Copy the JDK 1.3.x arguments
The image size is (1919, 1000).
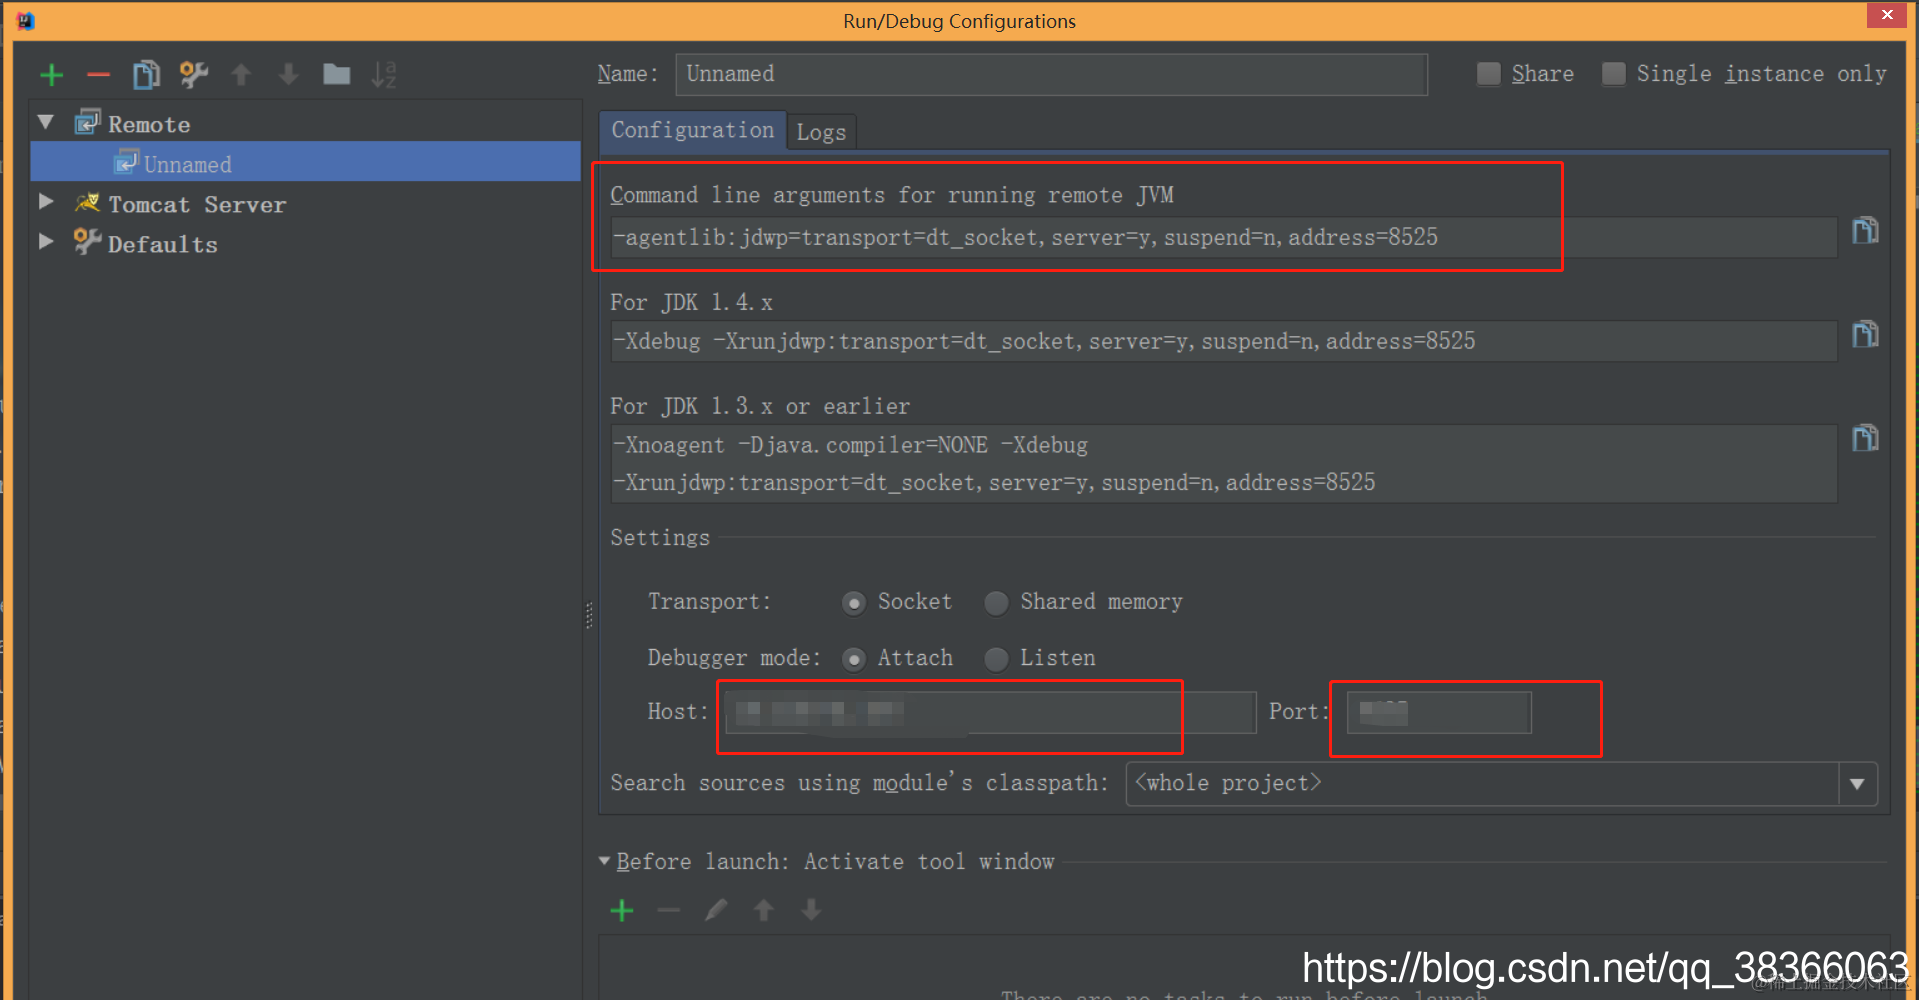point(1865,438)
